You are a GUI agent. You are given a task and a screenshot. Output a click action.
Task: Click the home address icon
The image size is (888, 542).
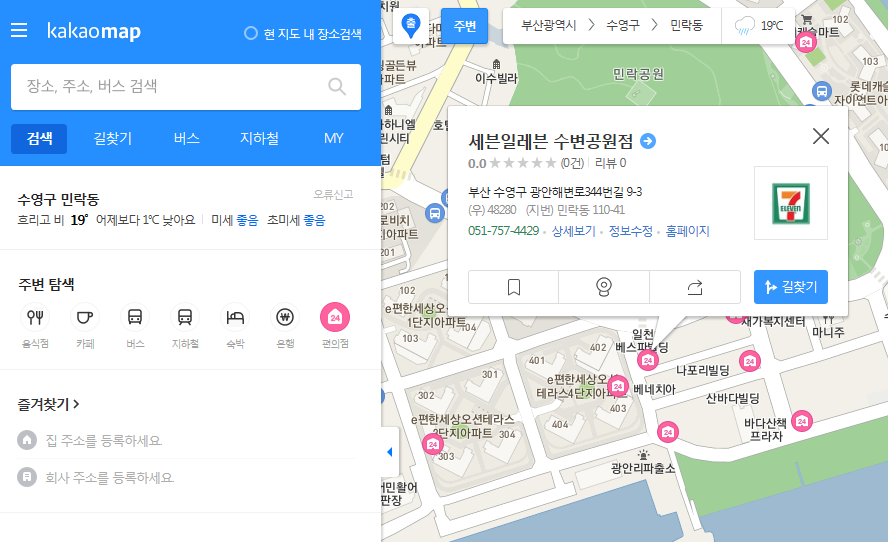coord(27,440)
